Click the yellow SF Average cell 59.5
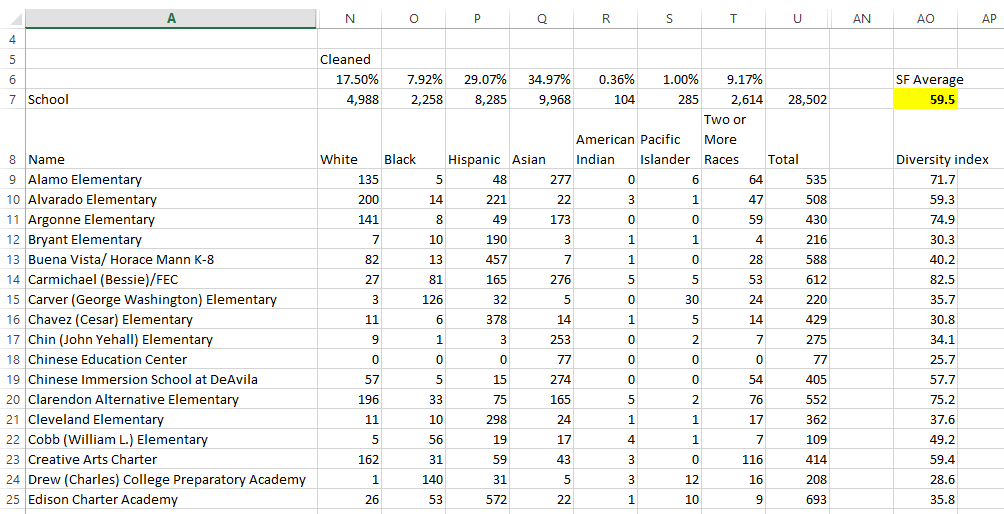This screenshot has width=1004, height=514. pyautogui.click(x=925, y=99)
